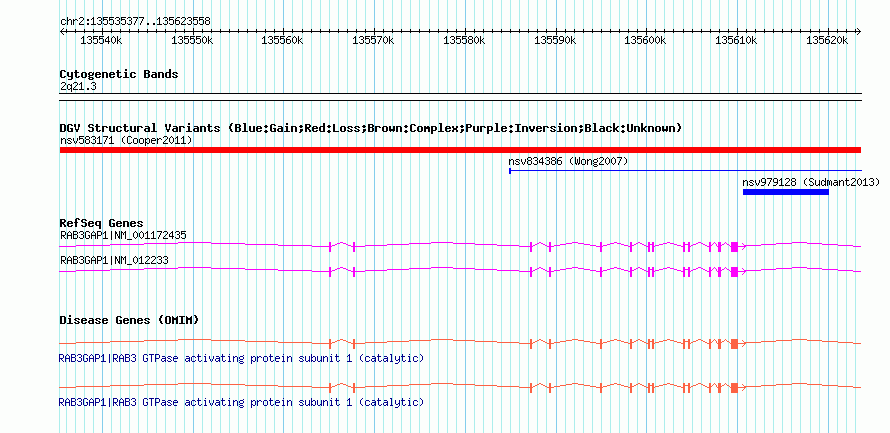Click the left arrowhead of the ruler
890x433 pixels.
(x=62, y=31)
